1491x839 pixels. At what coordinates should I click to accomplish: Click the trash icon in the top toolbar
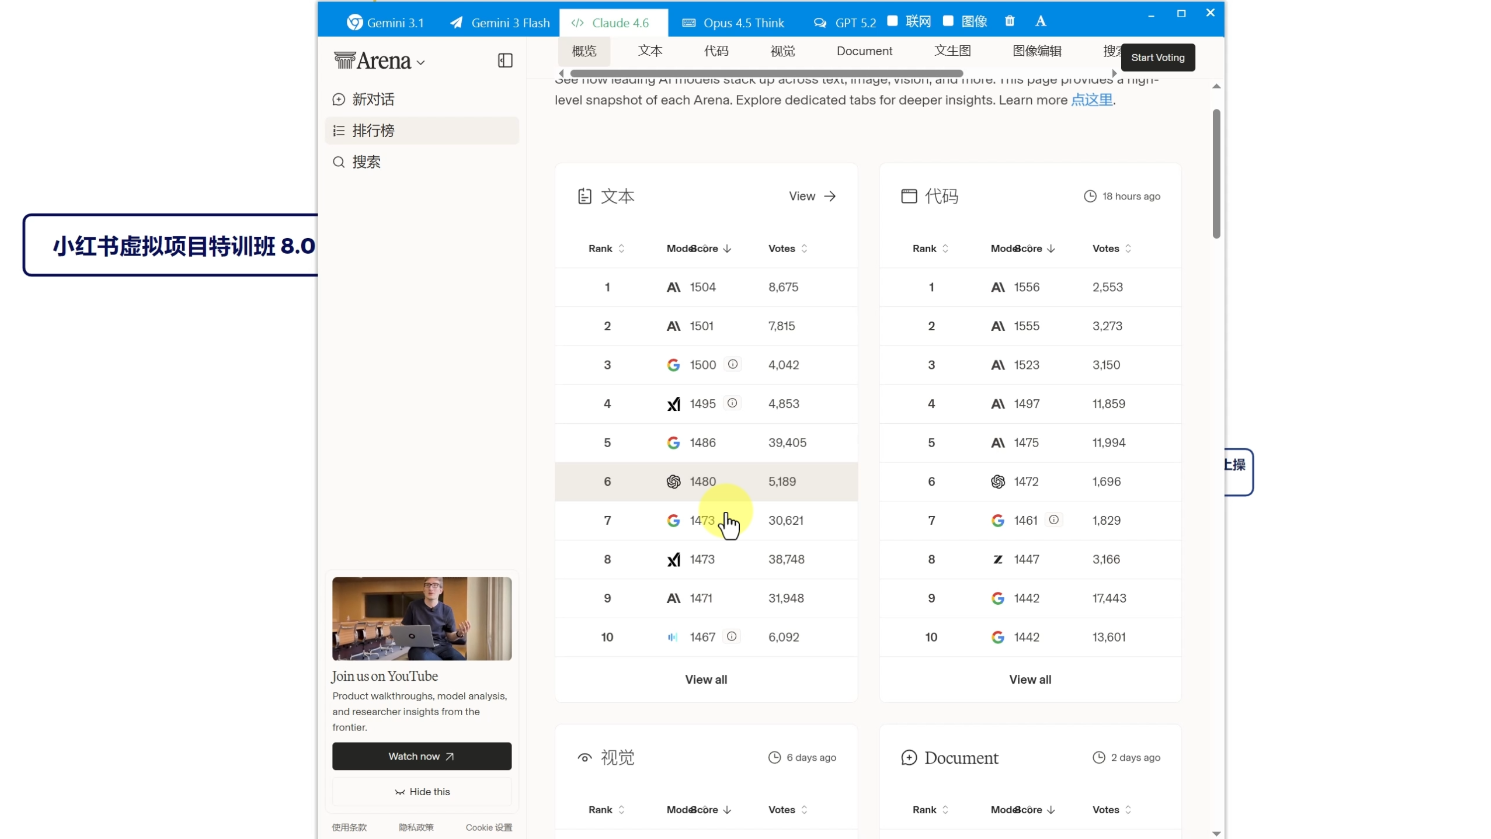1009,20
